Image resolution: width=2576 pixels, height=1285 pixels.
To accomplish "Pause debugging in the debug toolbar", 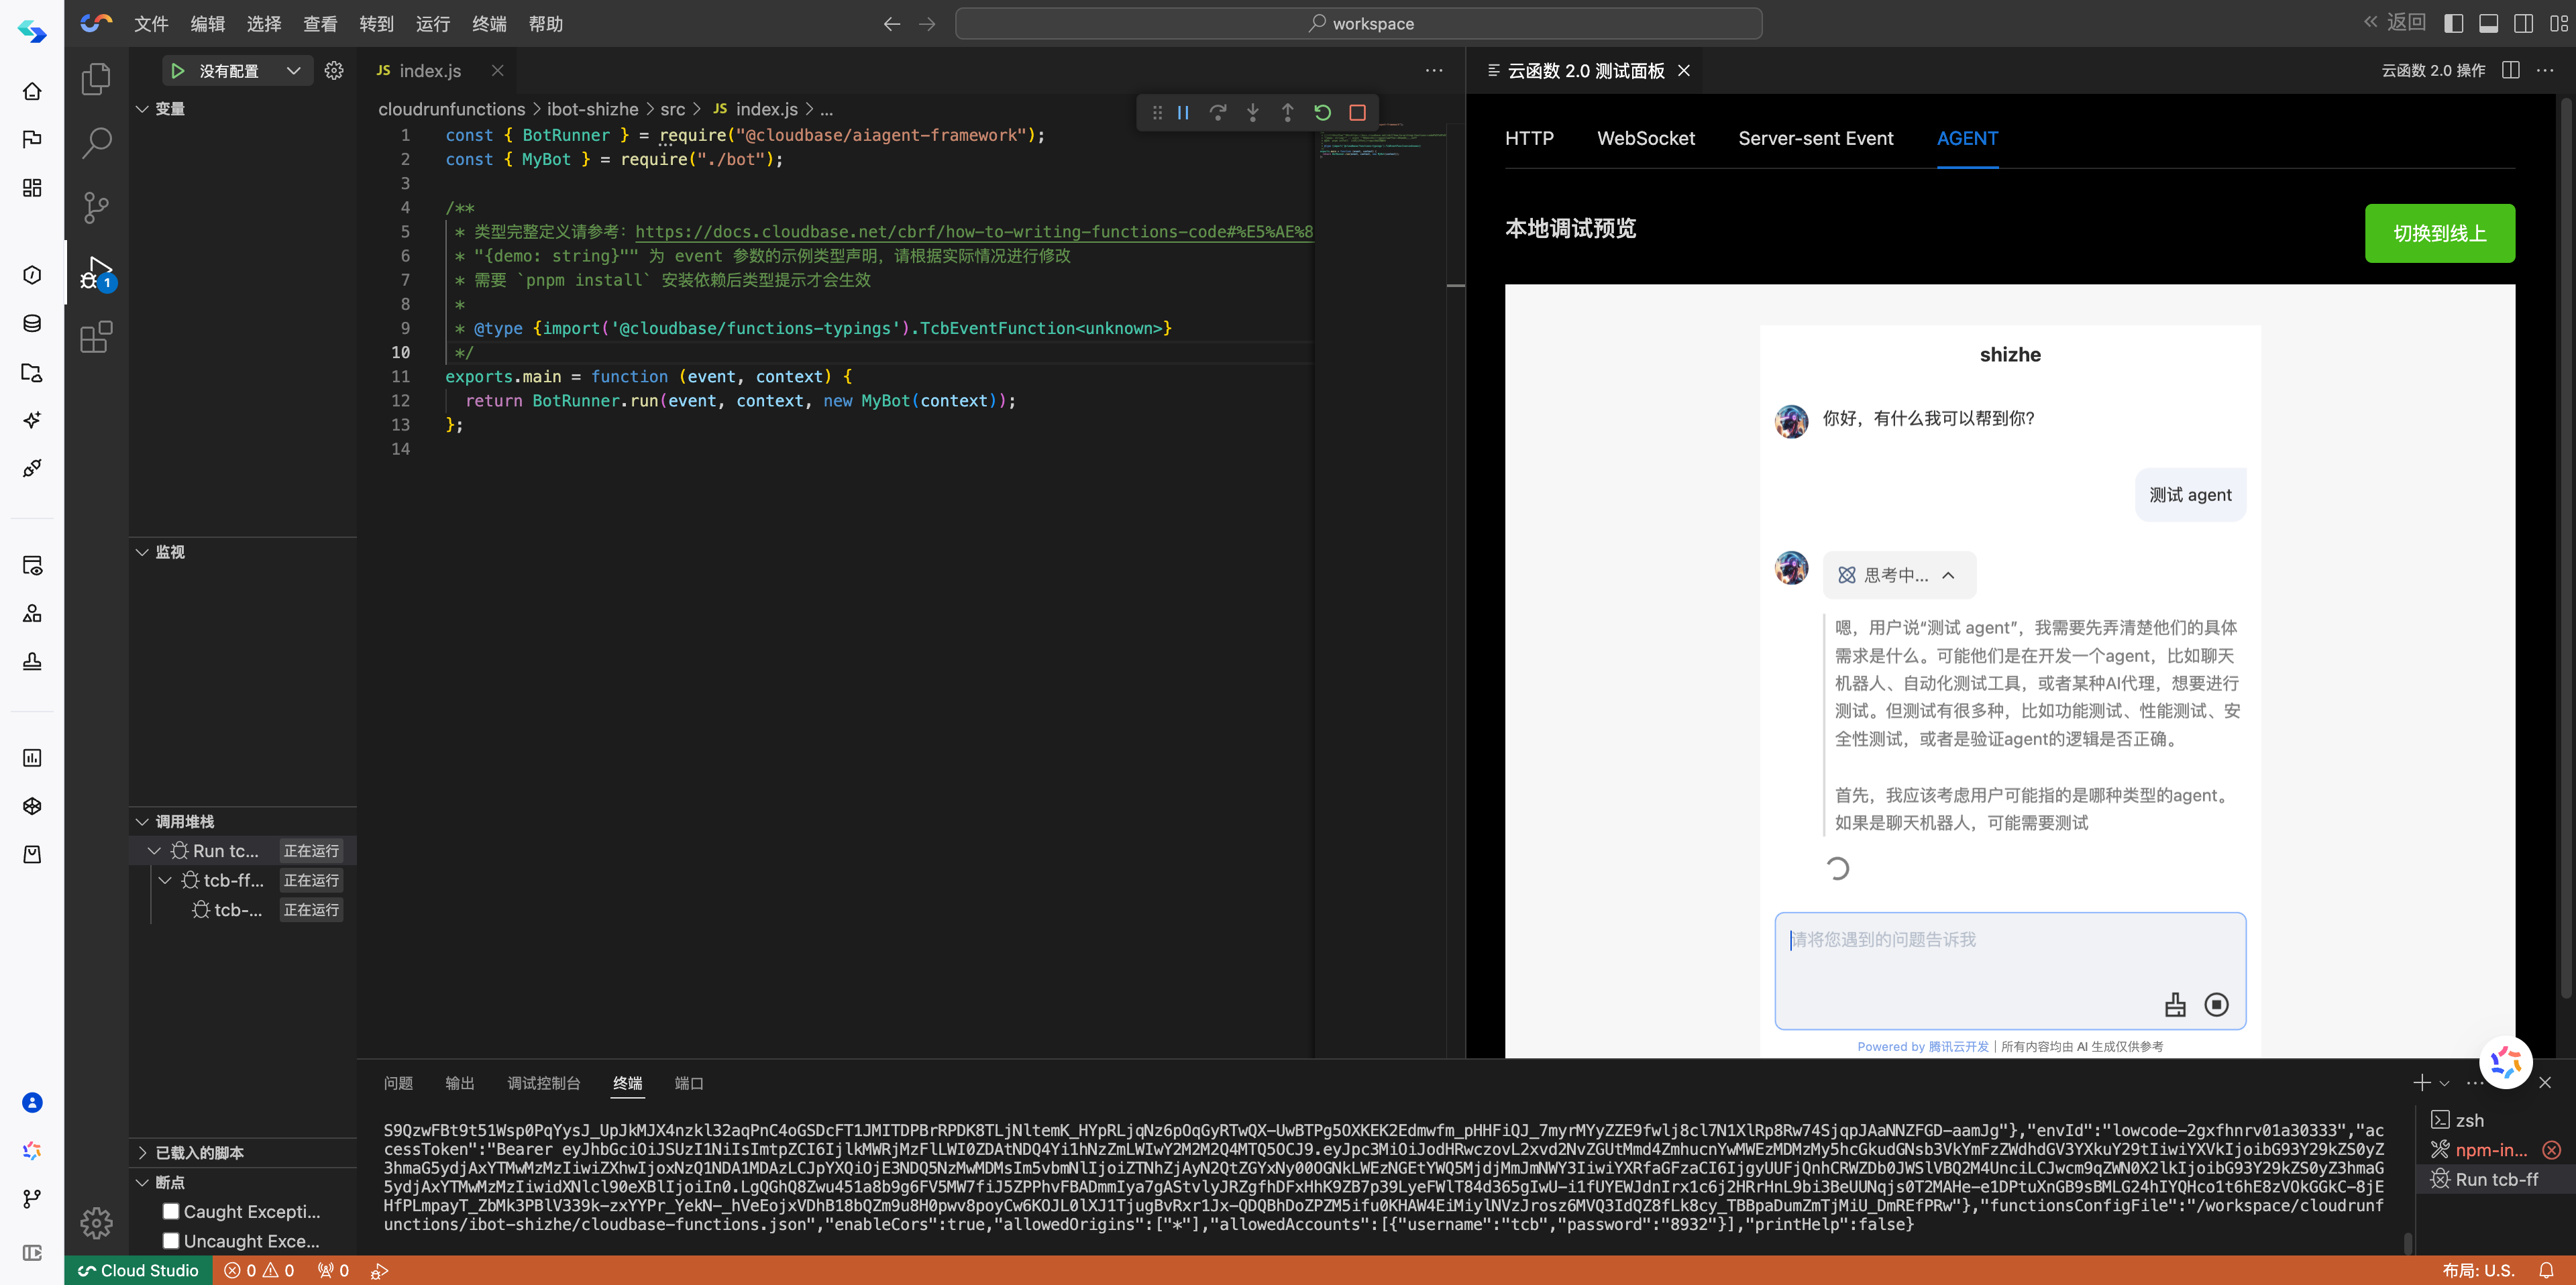I will pos(1183,112).
